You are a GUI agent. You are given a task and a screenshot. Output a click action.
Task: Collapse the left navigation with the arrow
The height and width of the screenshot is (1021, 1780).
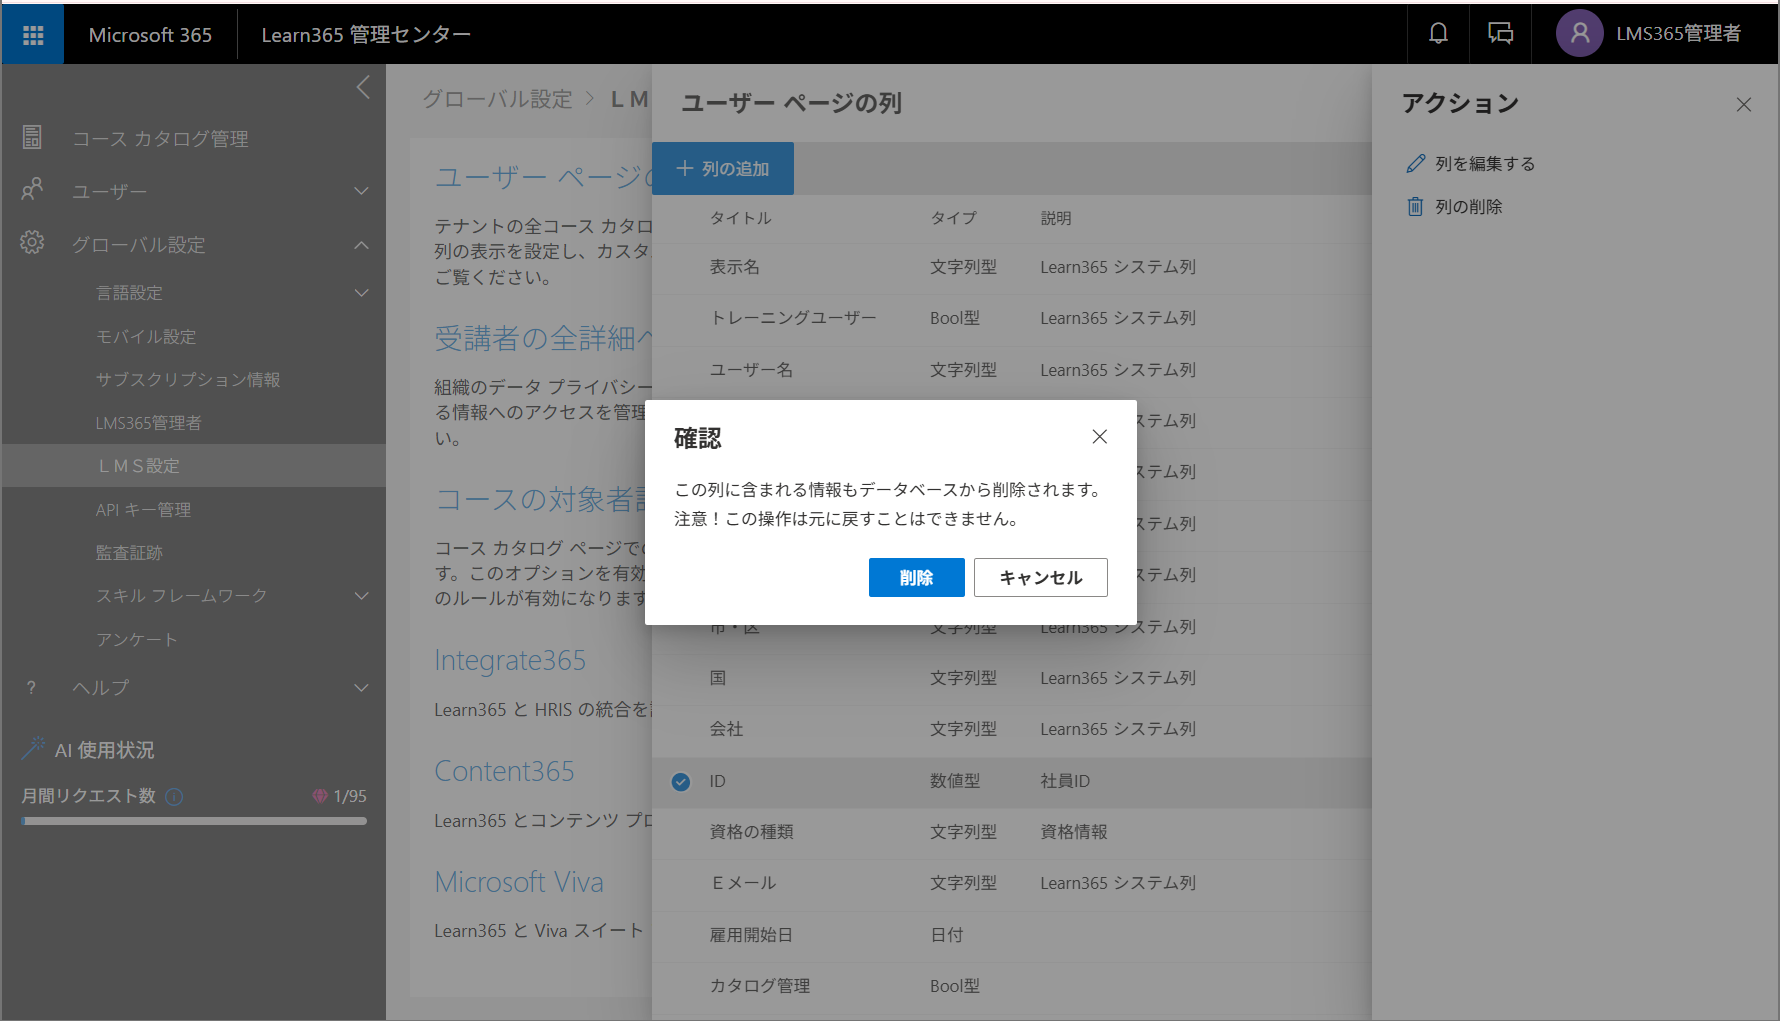pos(363,87)
